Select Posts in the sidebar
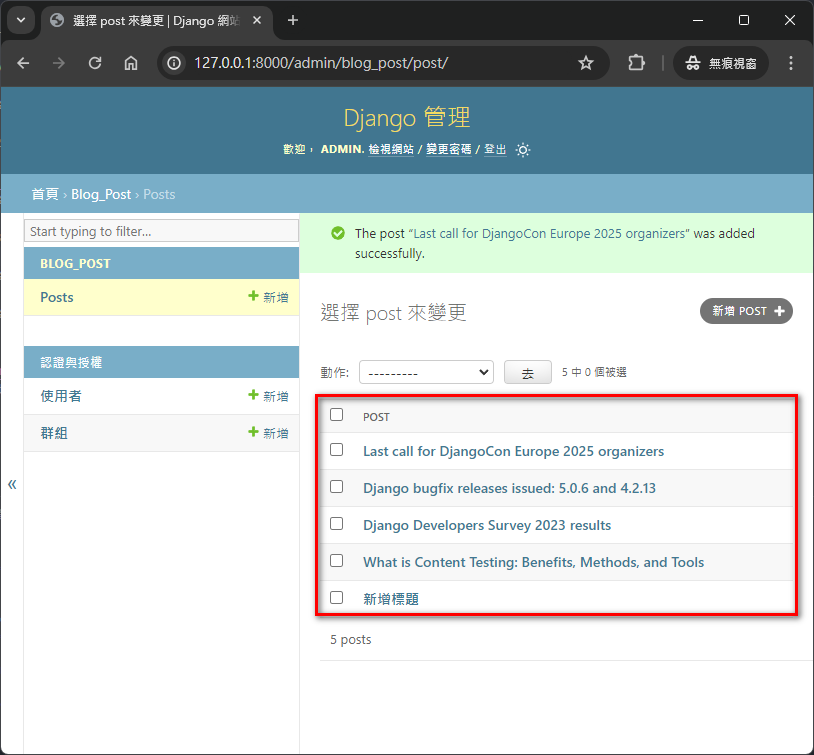The height and width of the screenshot is (755, 814). click(57, 297)
